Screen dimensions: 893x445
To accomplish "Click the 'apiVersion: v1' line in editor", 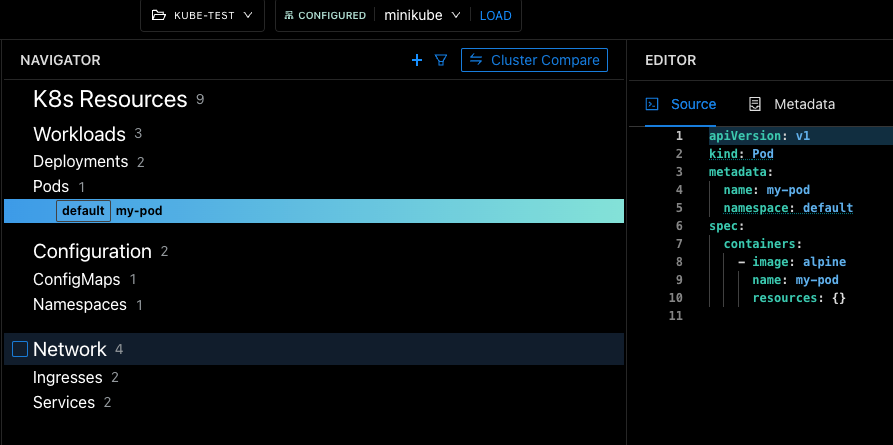I will [759, 136].
